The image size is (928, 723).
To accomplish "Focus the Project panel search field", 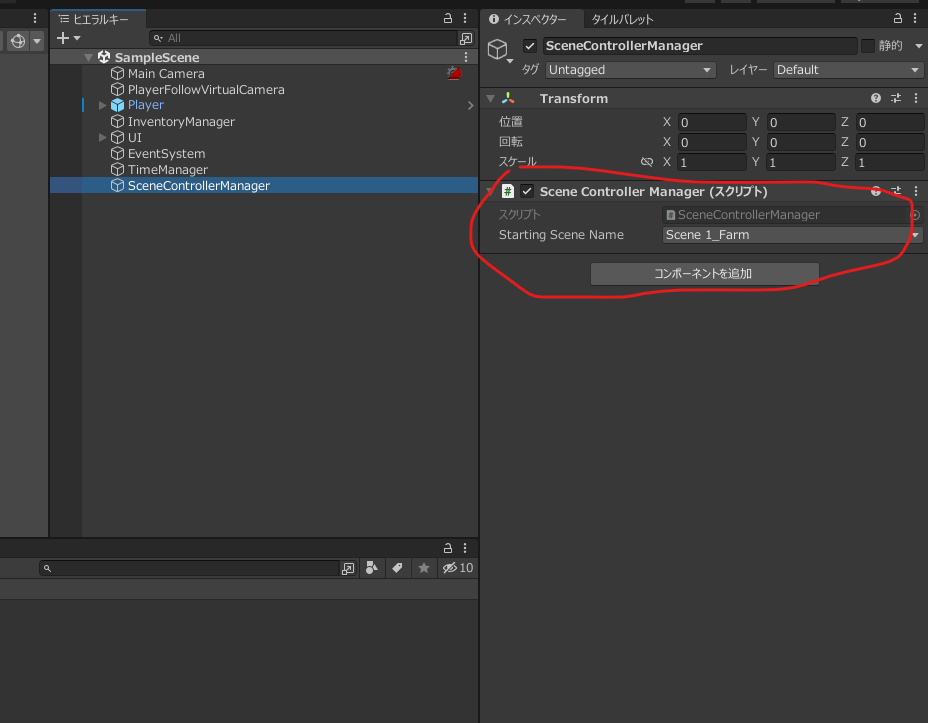I will tap(189, 568).
